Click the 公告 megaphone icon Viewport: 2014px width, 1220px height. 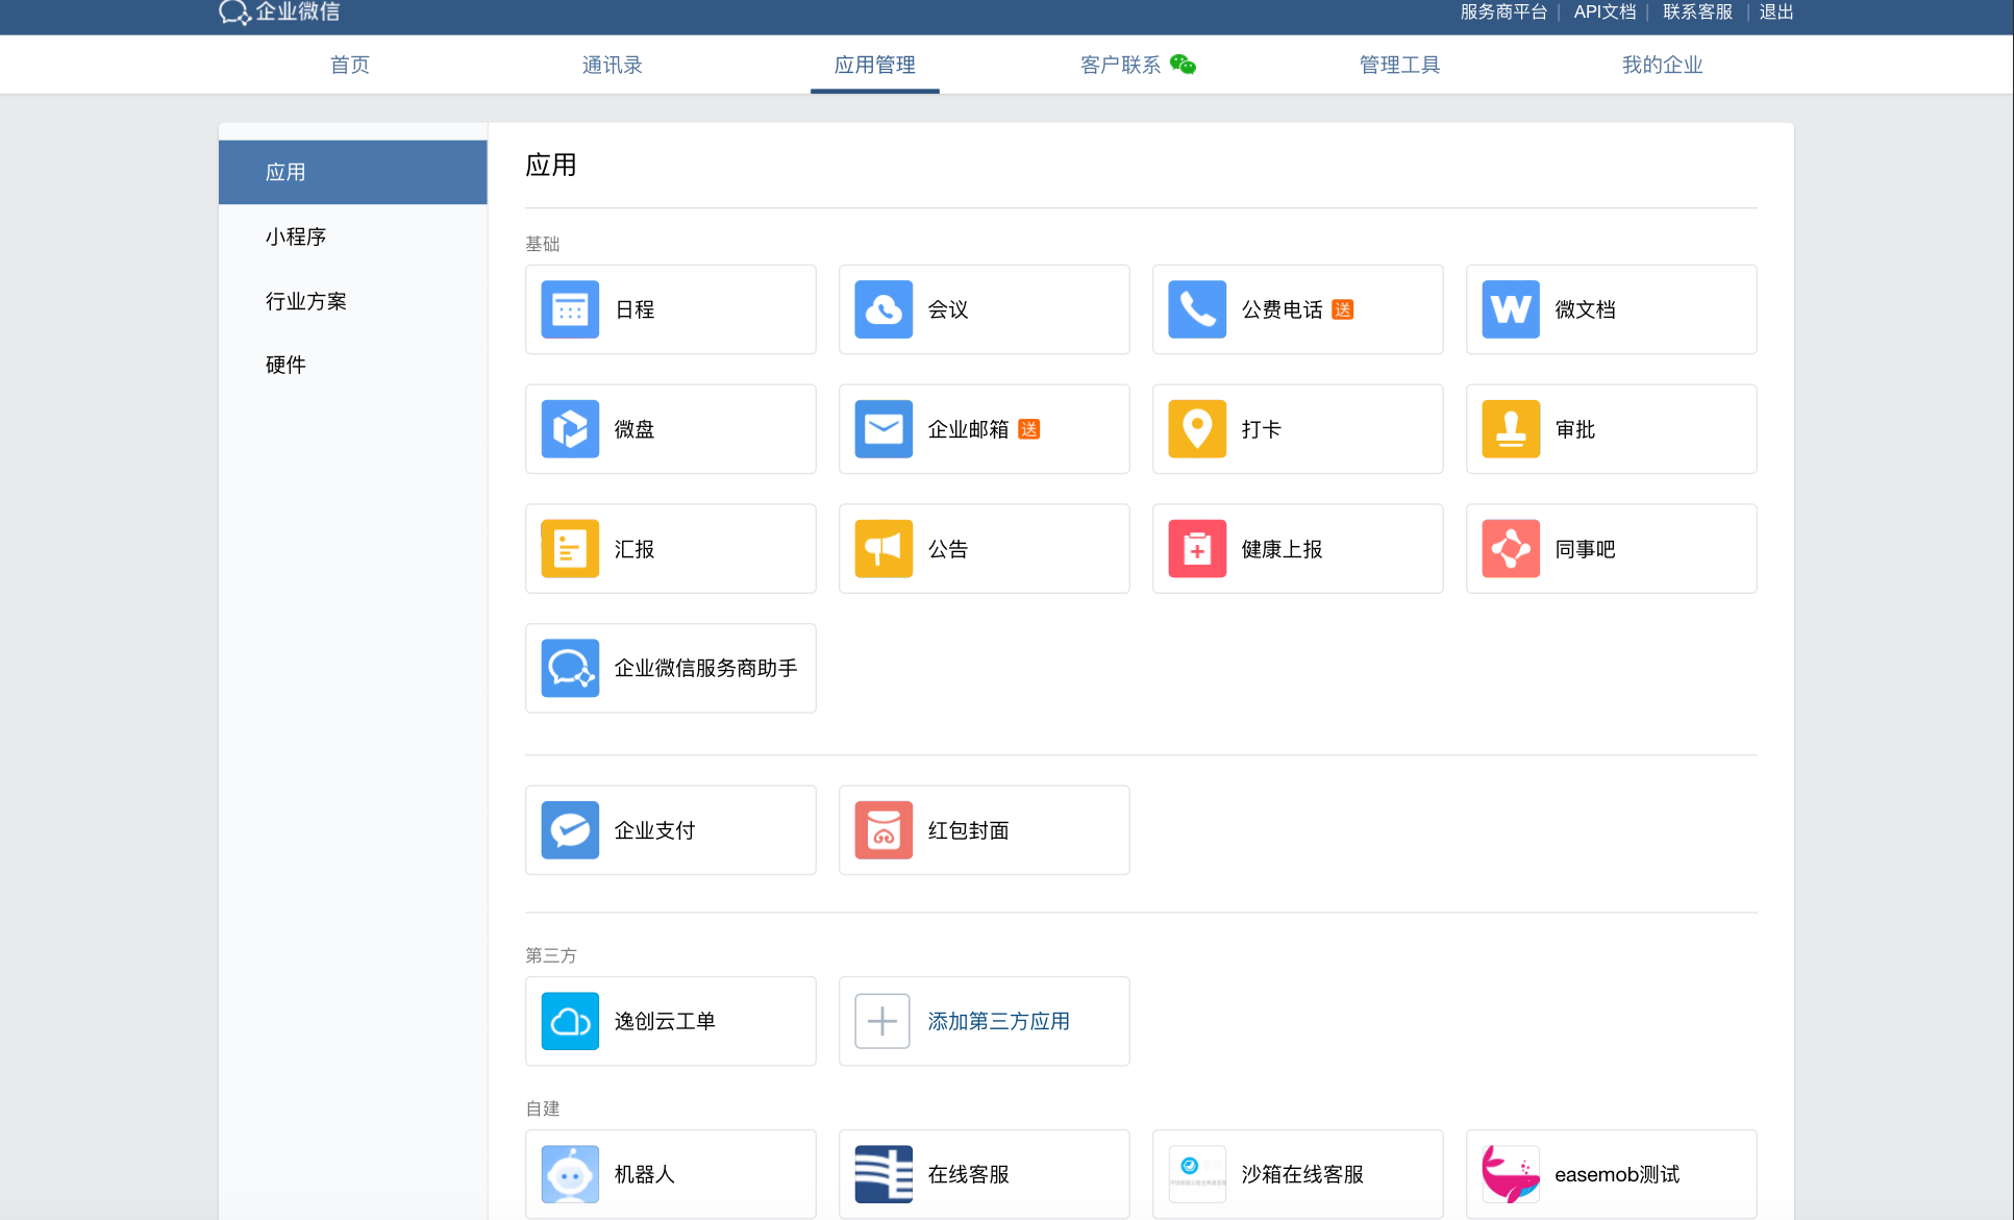coord(883,548)
